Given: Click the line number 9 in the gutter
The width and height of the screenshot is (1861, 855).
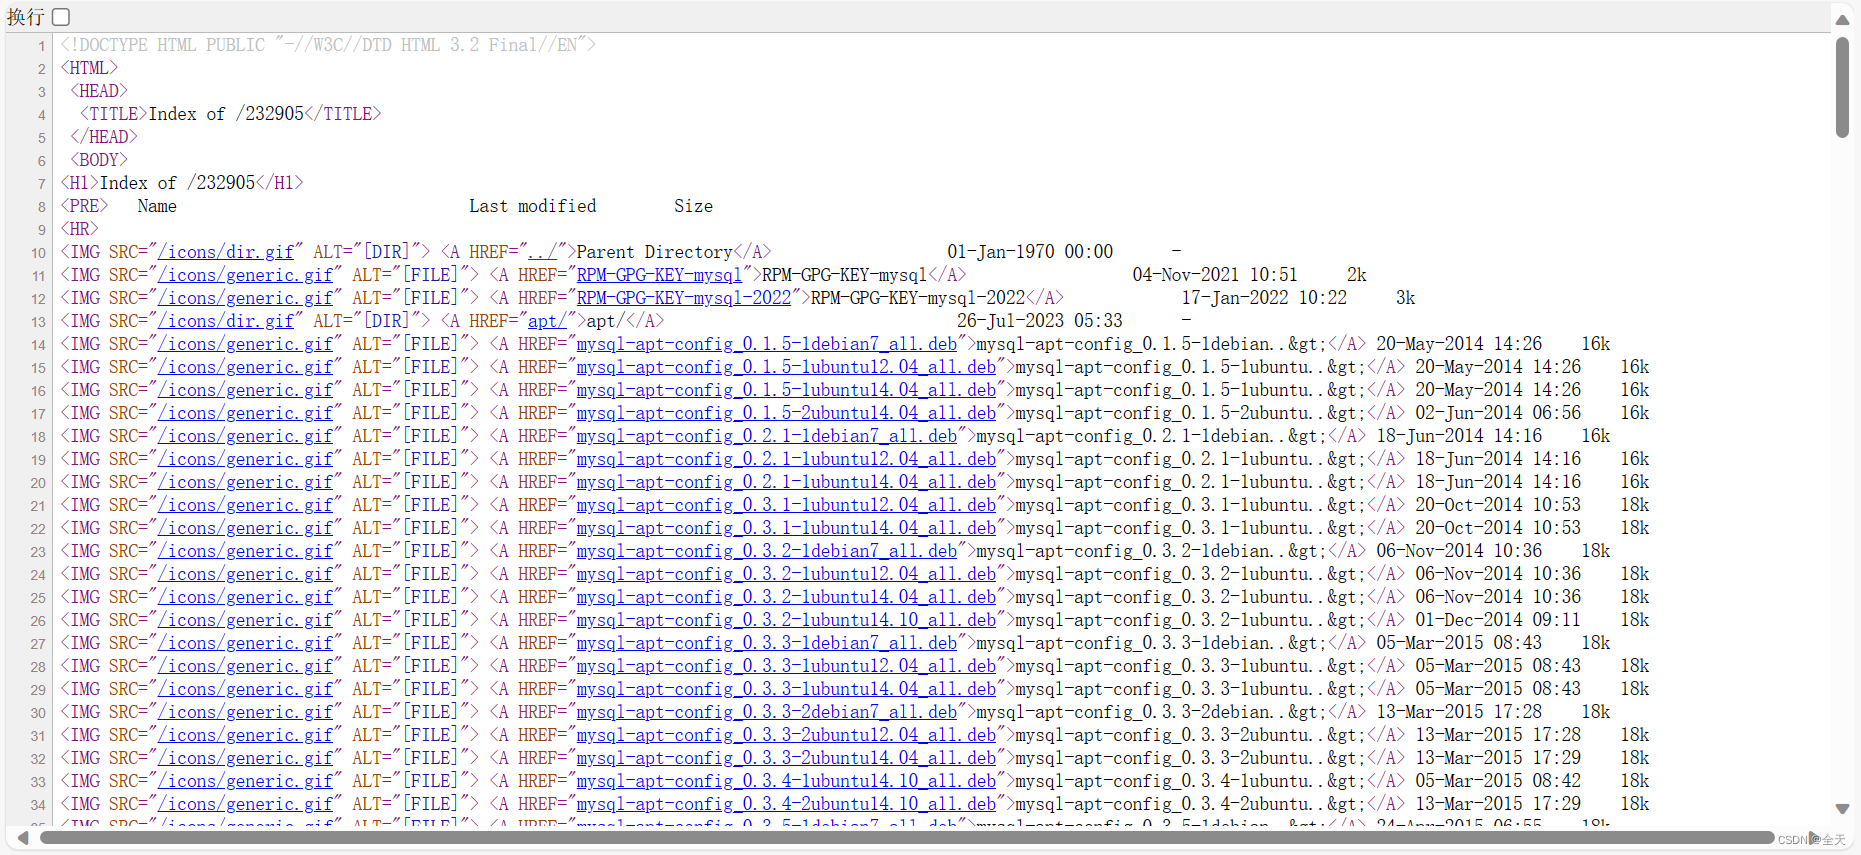Looking at the screenshot, I should [41, 230].
